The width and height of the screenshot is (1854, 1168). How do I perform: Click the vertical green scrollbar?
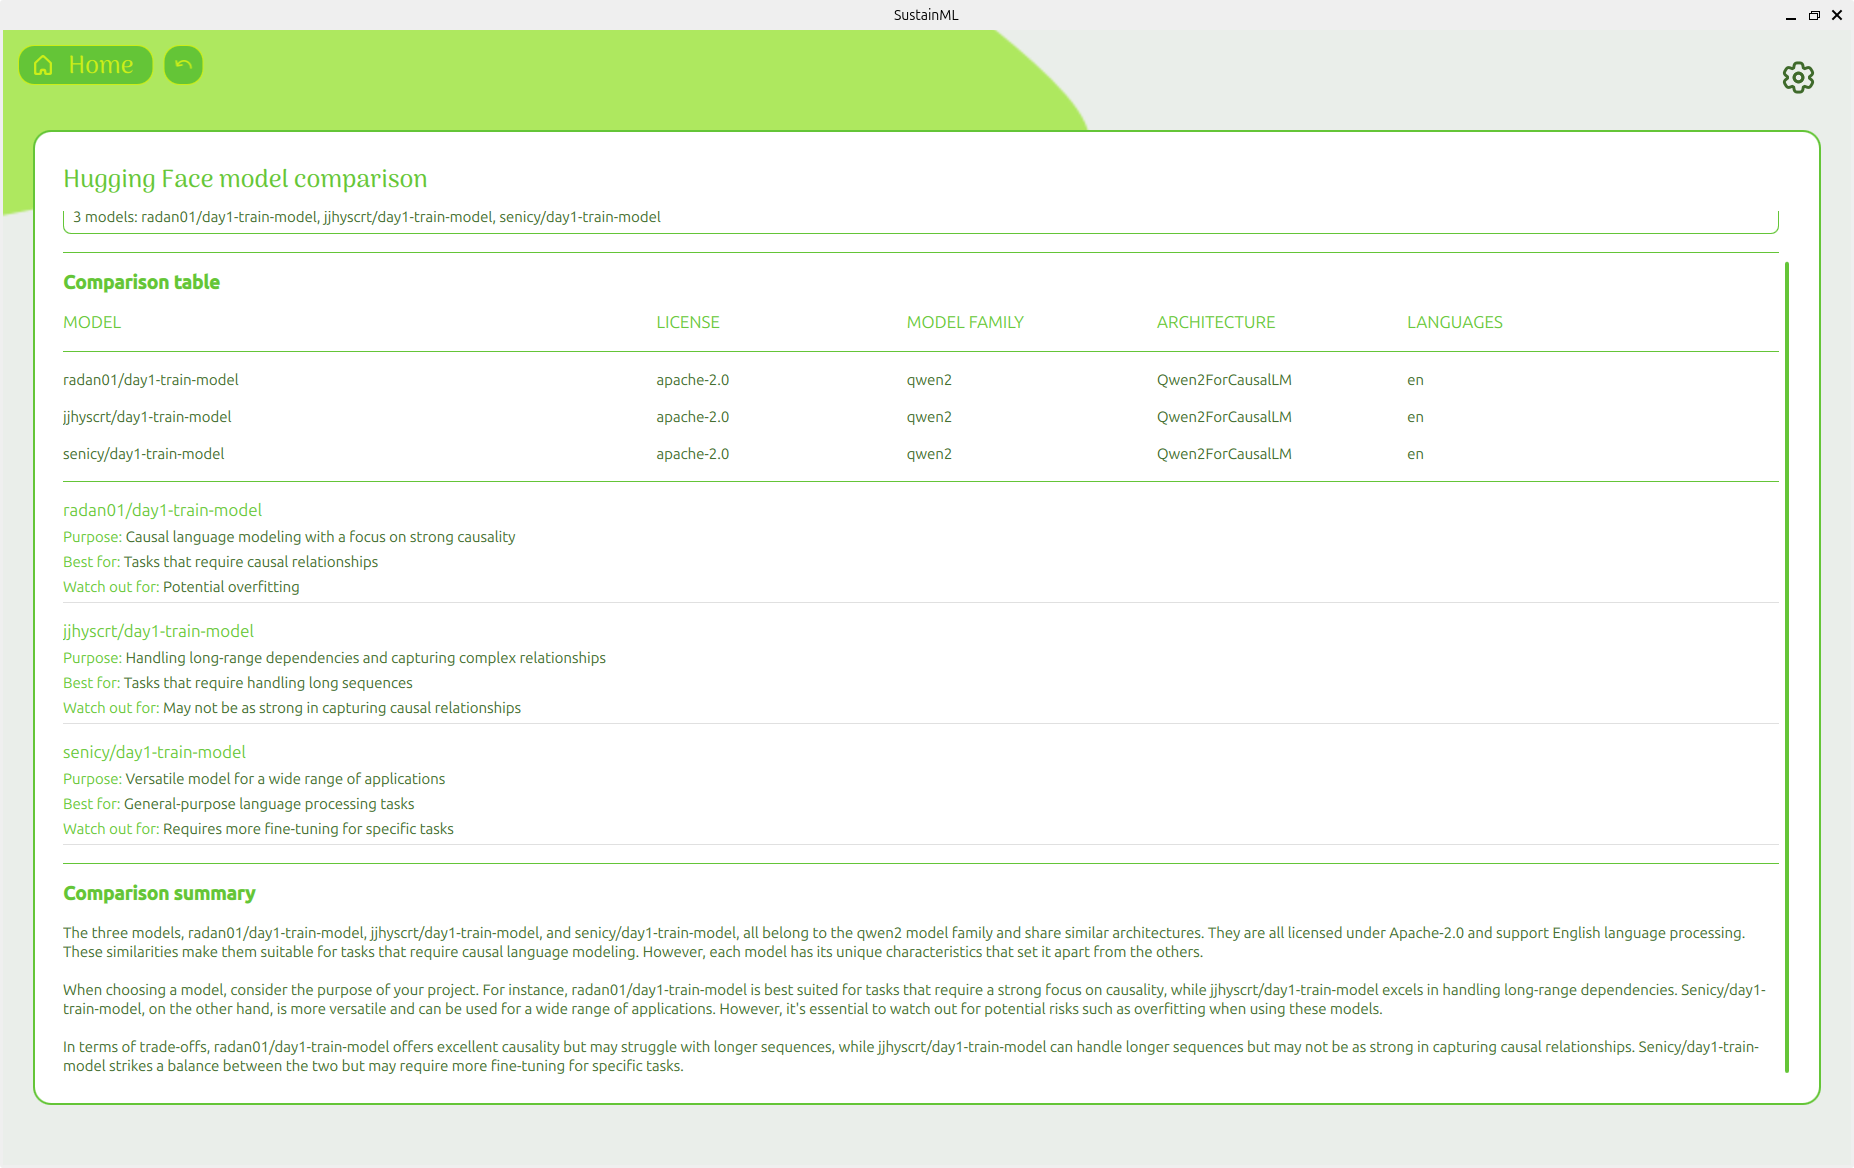(x=1786, y=667)
